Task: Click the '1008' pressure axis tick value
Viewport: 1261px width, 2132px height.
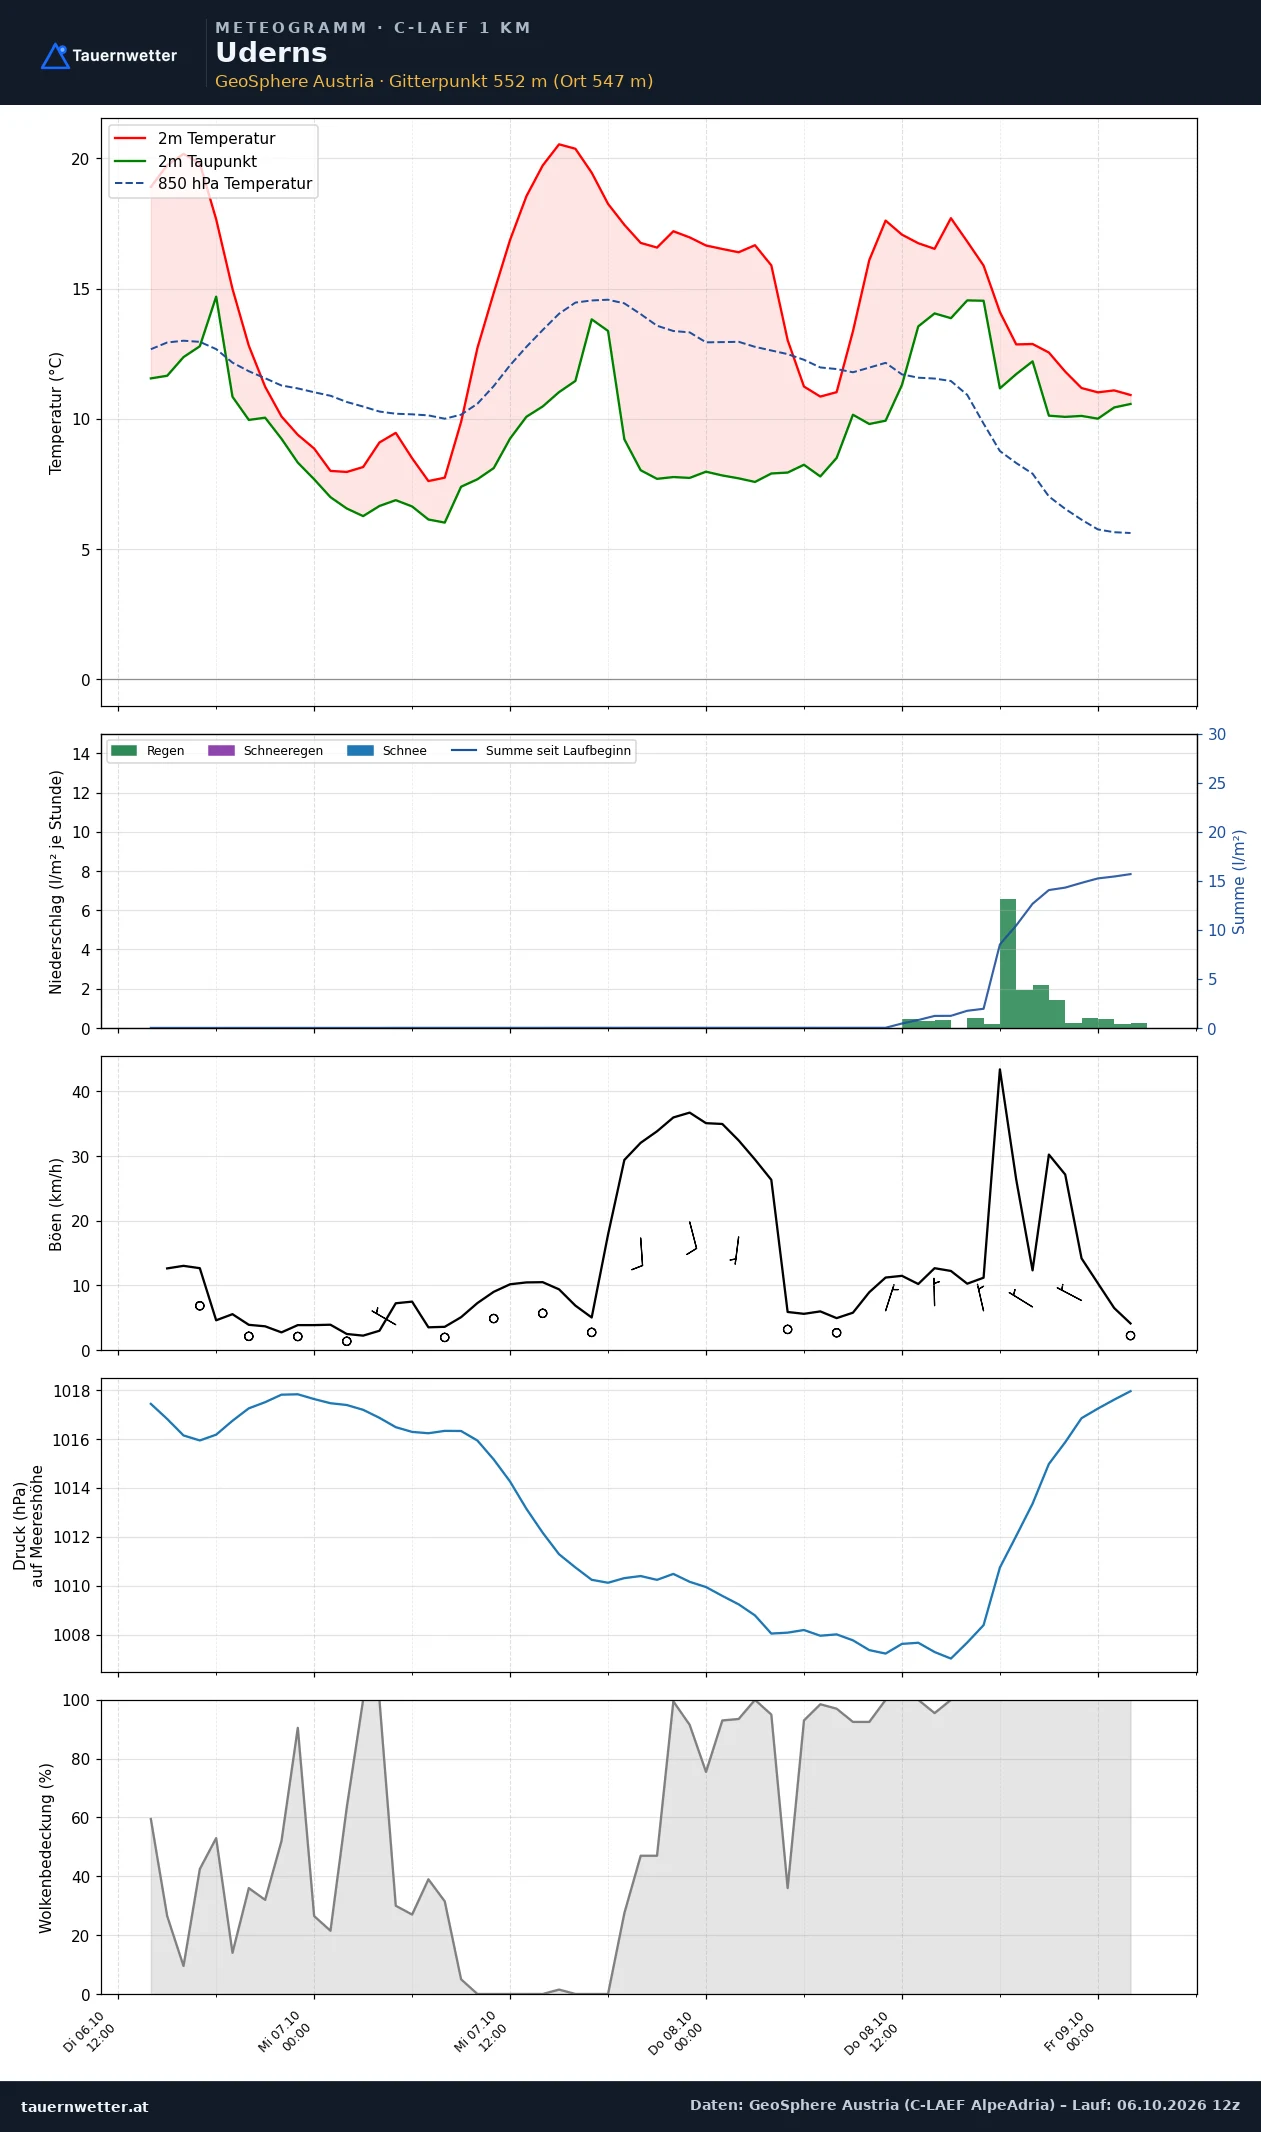Action: pyautogui.click(x=71, y=1636)
